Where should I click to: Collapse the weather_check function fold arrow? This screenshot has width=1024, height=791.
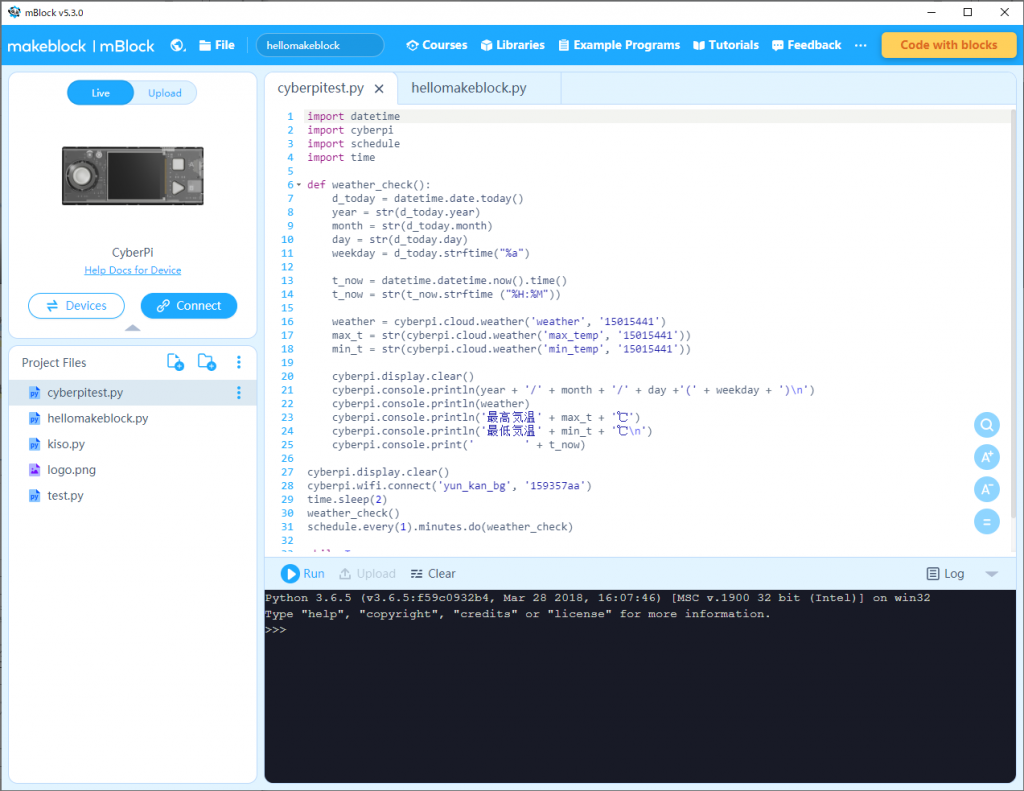[x=299, y=185]
